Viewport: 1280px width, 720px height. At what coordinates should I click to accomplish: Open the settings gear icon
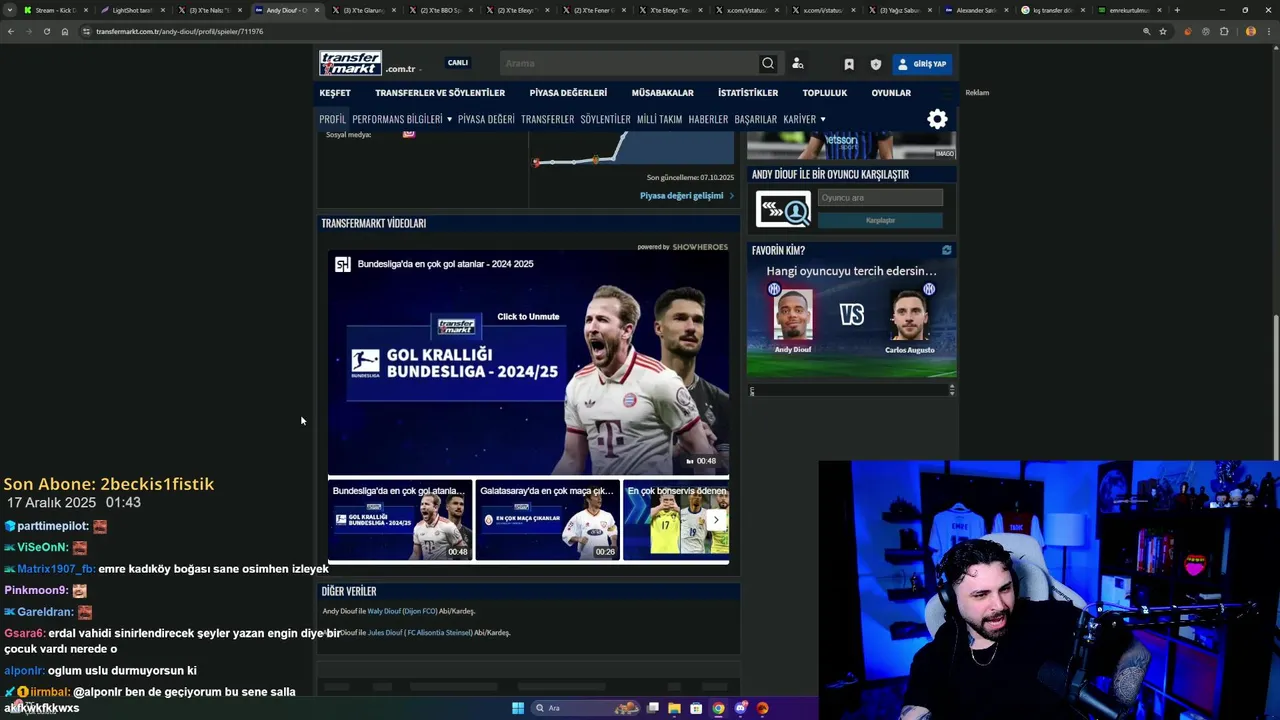pyautogui.click(x=937, y=119)
